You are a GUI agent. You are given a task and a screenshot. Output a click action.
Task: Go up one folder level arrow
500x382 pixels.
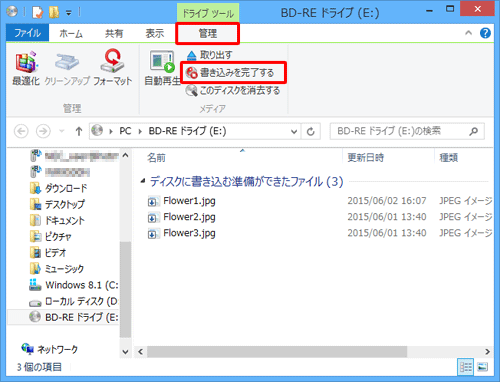click(79, 131)
